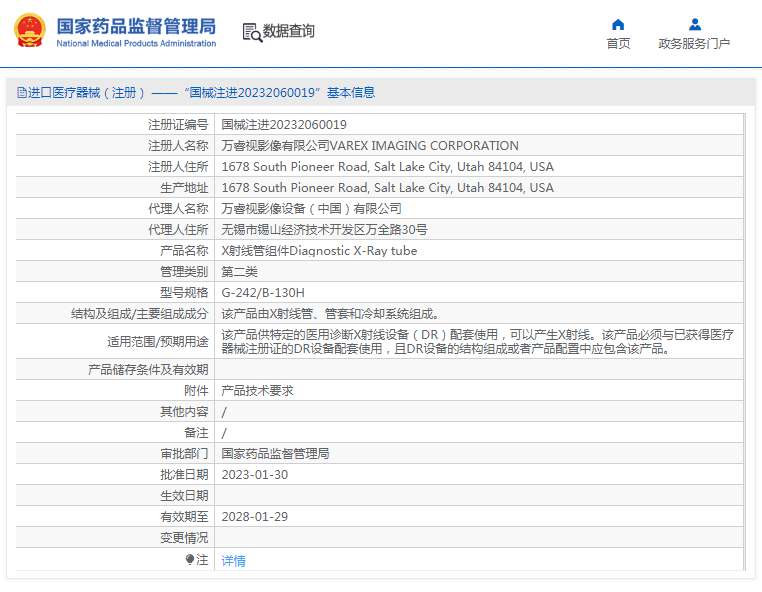Click the 代理人名称 label
This screenshot has height=592, width=762.
(178, 209)
